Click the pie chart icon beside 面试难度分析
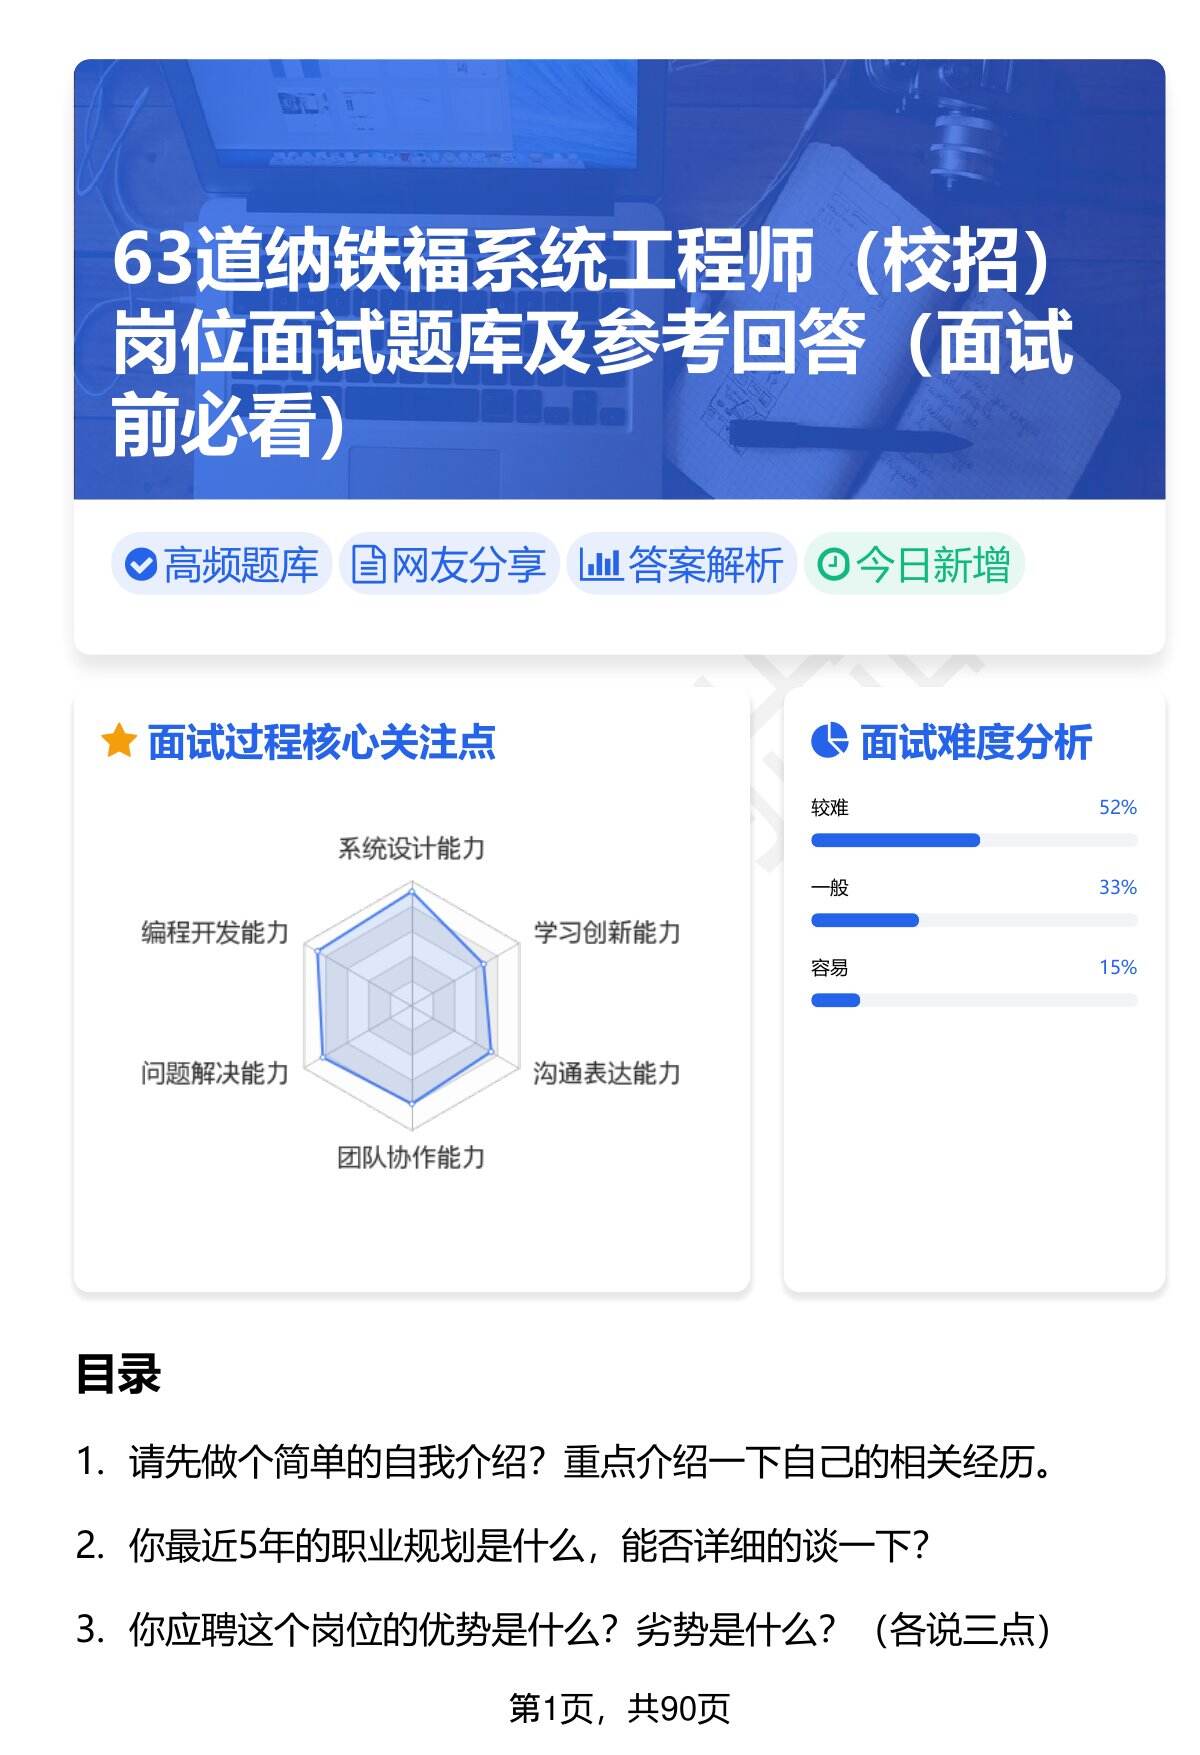 coord(829,742)
